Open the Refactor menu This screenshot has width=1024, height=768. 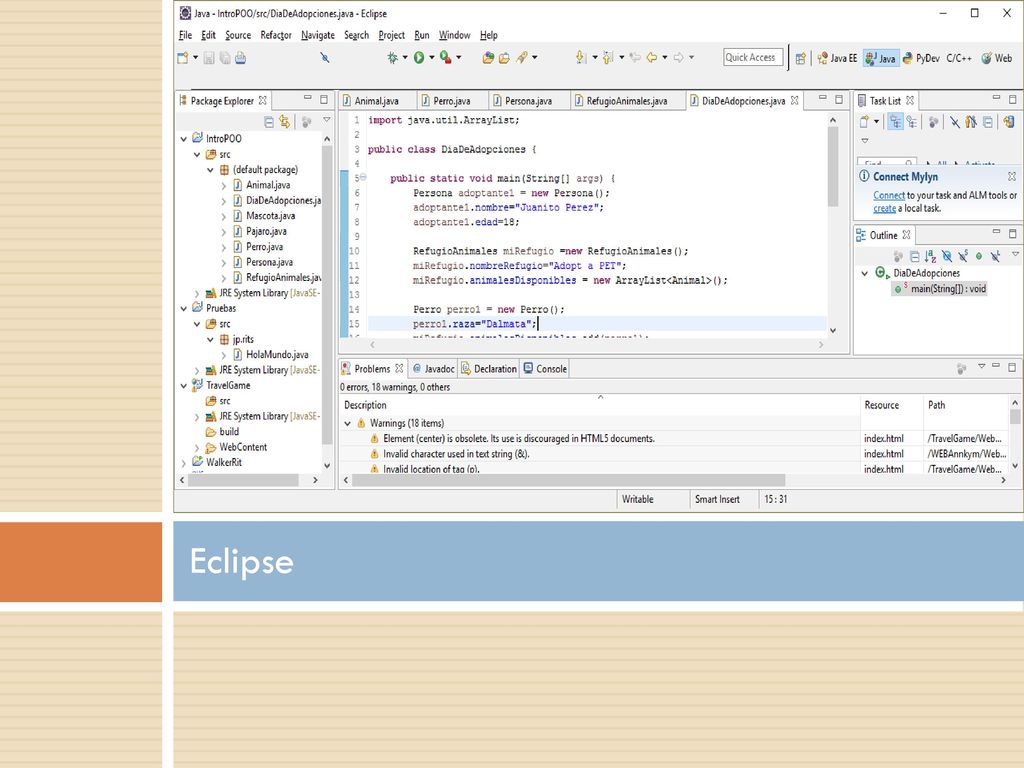point(276,35)
